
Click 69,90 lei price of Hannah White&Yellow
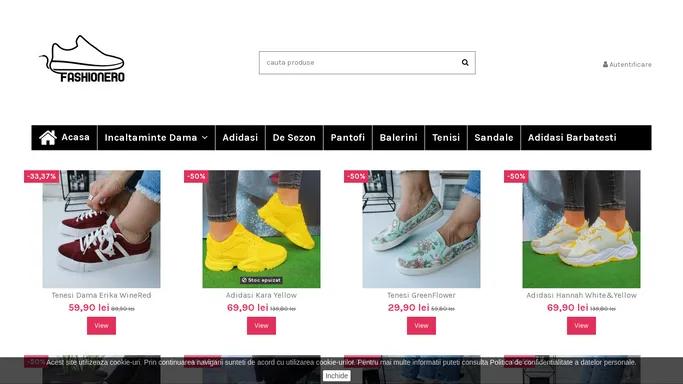(x=568, y=307)
